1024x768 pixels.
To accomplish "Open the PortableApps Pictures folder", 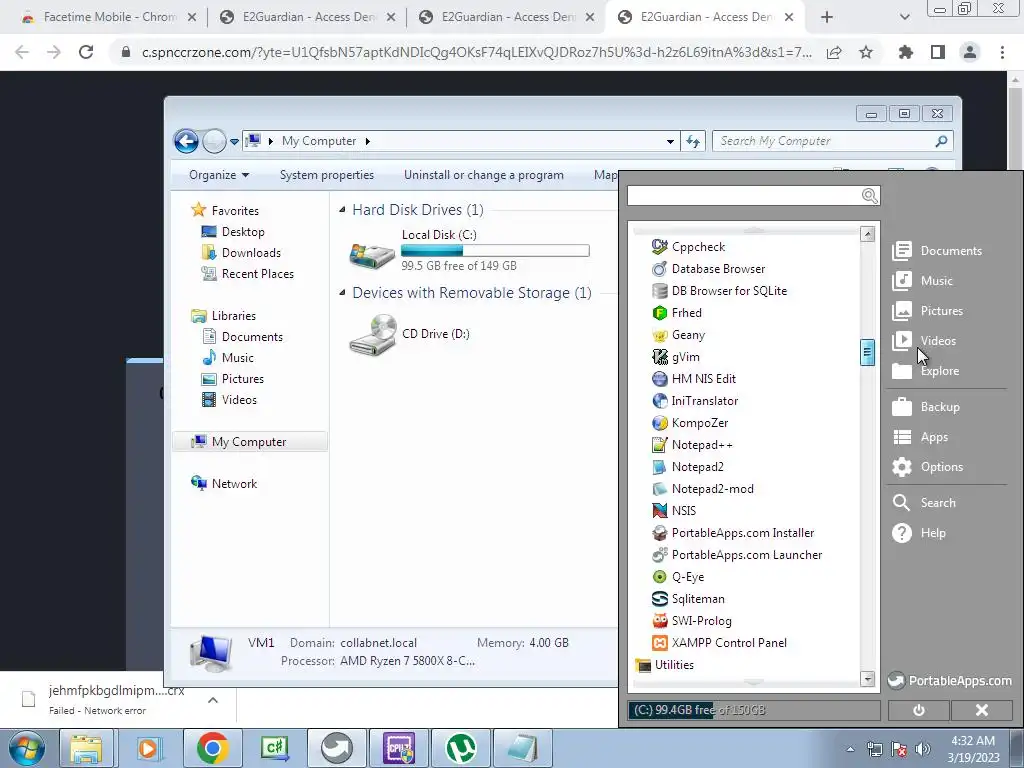I will [x=927, y=311].
